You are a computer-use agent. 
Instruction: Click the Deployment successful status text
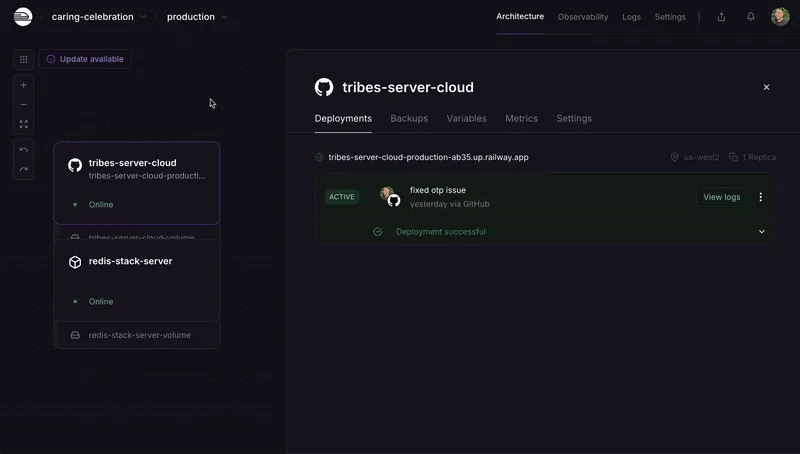click(441, 232)
